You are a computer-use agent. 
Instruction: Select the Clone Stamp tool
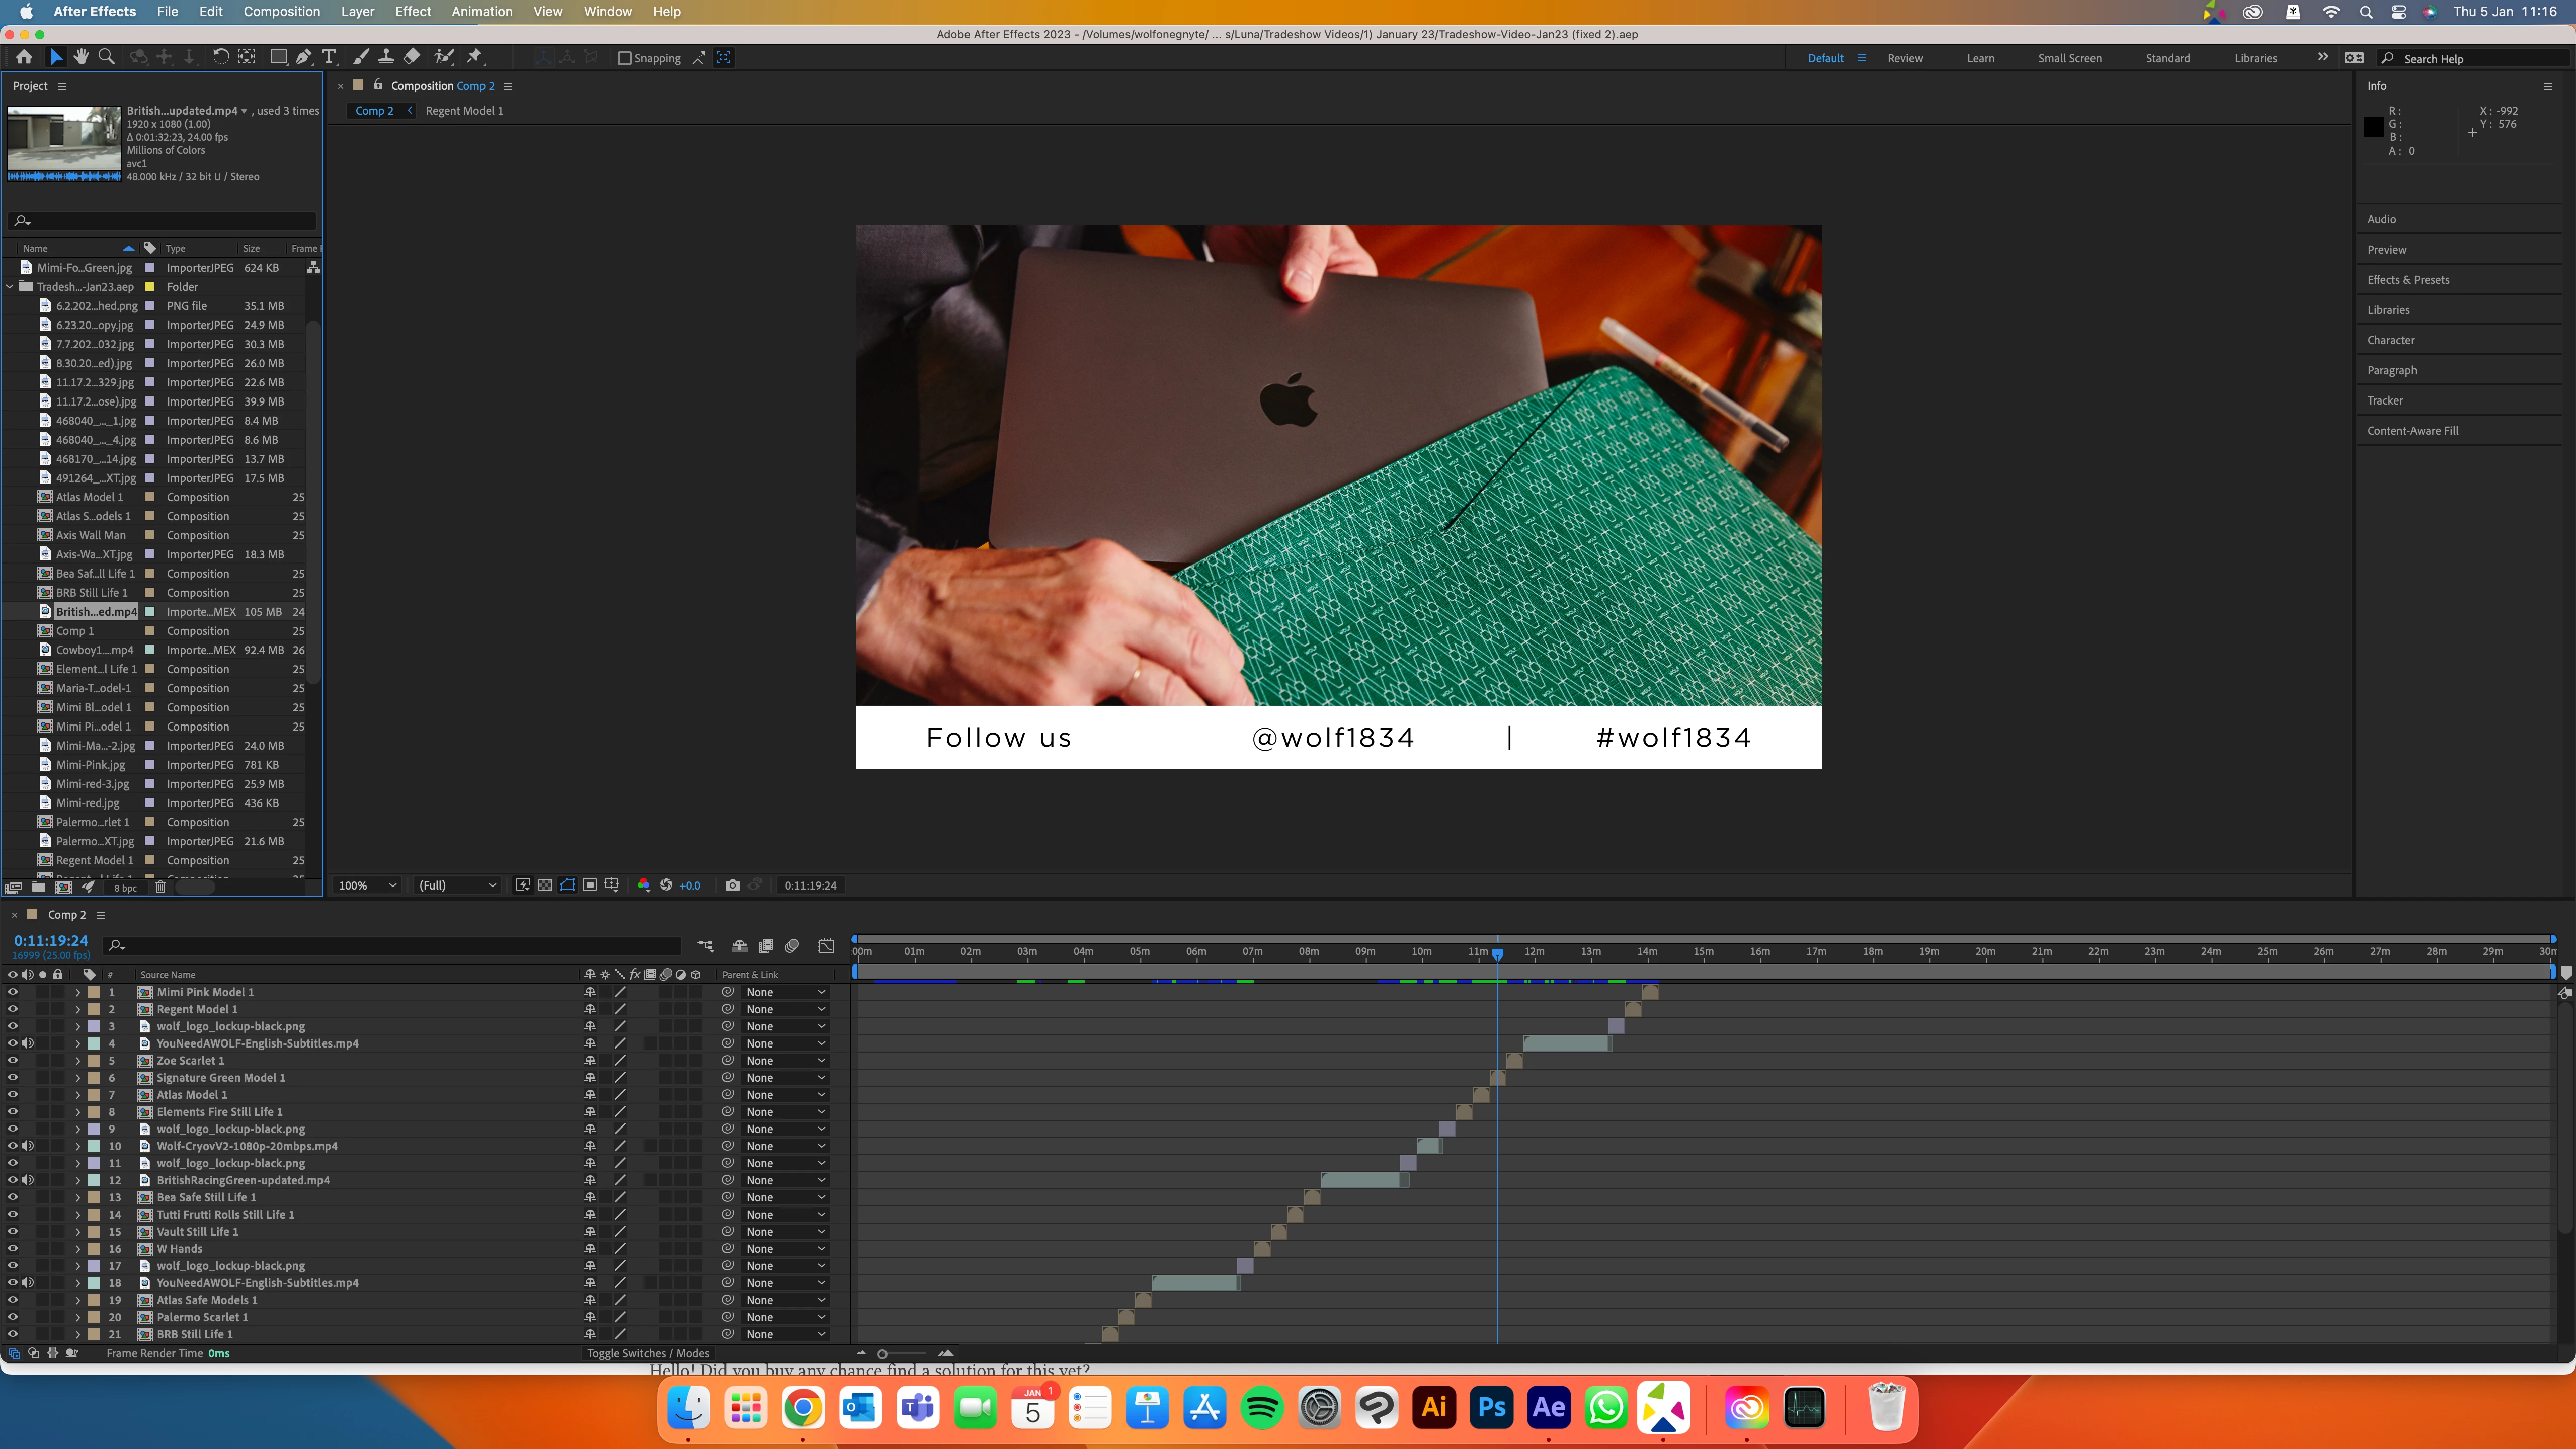coord(386,57)
